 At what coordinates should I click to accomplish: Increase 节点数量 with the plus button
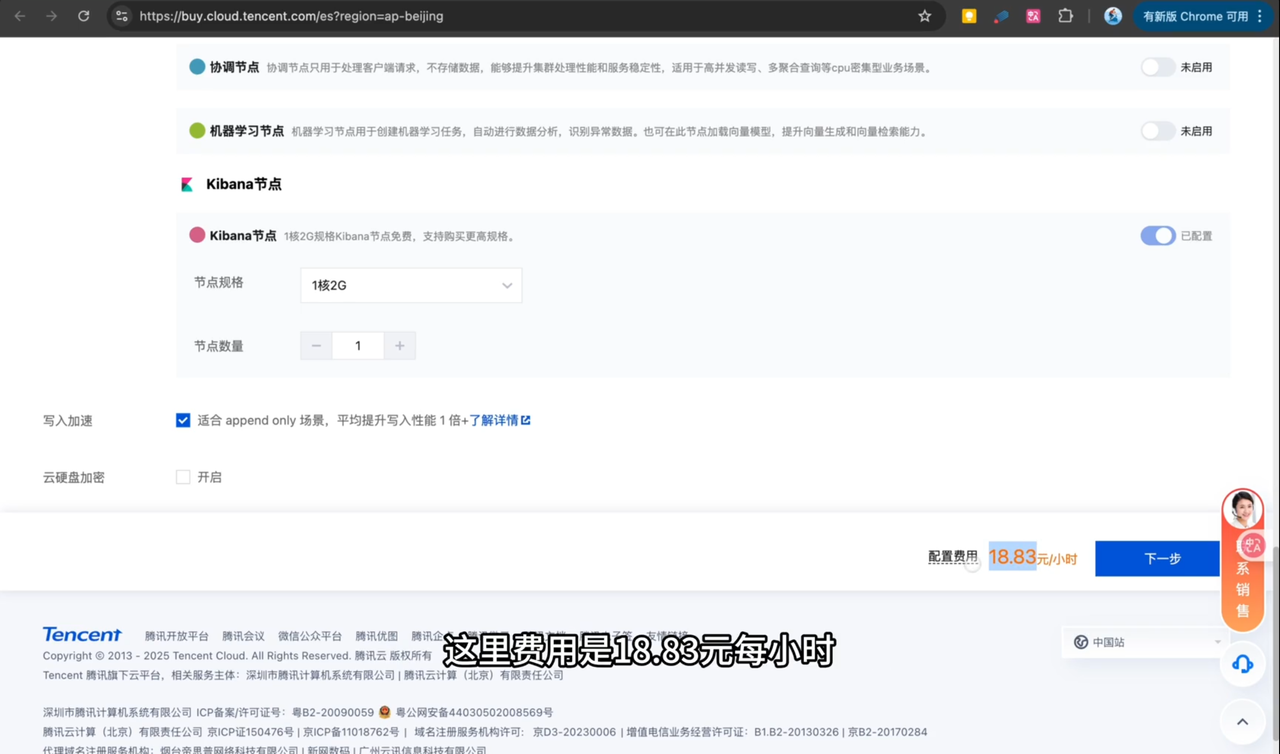click(400, 346)
